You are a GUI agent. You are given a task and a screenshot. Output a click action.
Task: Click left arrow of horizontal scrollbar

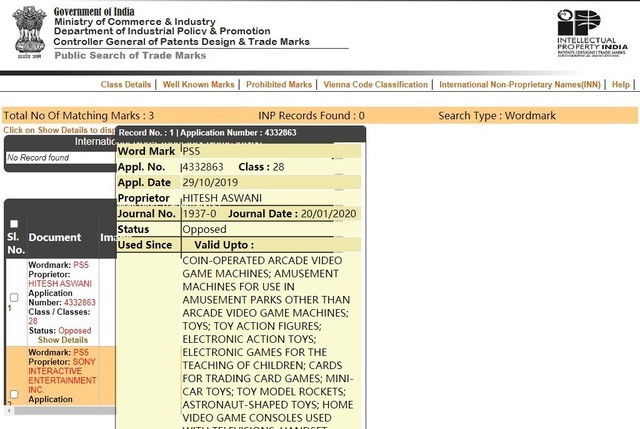(9, 411)
